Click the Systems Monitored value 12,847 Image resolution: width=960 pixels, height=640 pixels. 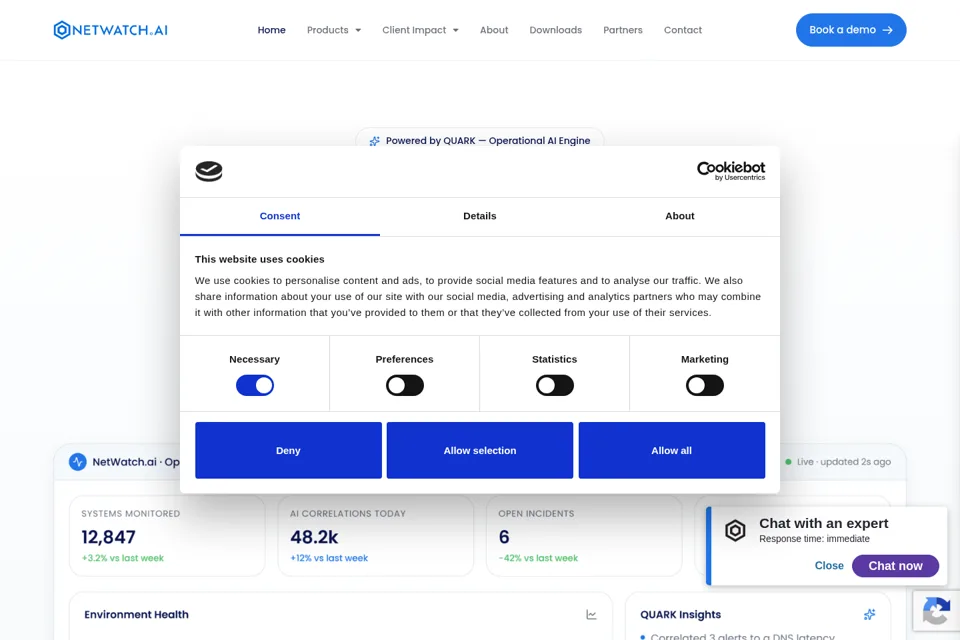click(x=108, y=537)
